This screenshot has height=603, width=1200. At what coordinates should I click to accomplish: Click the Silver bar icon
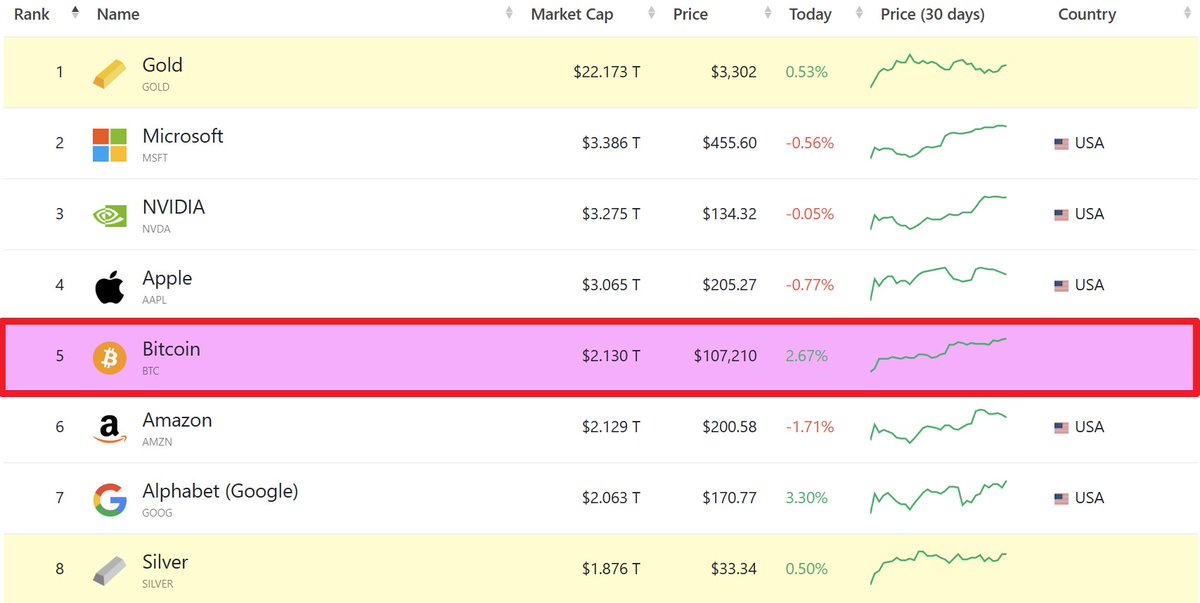[x=110, y=570]
